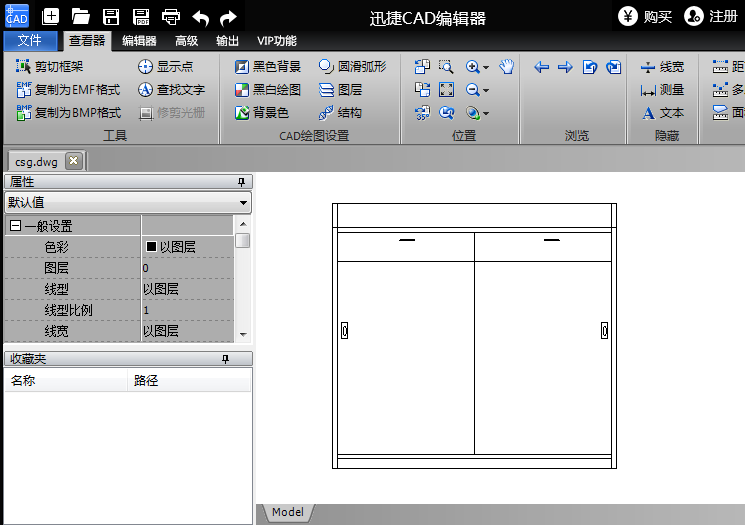
Task: Click the black color swatch in 色彩 row
Action: 152,247
